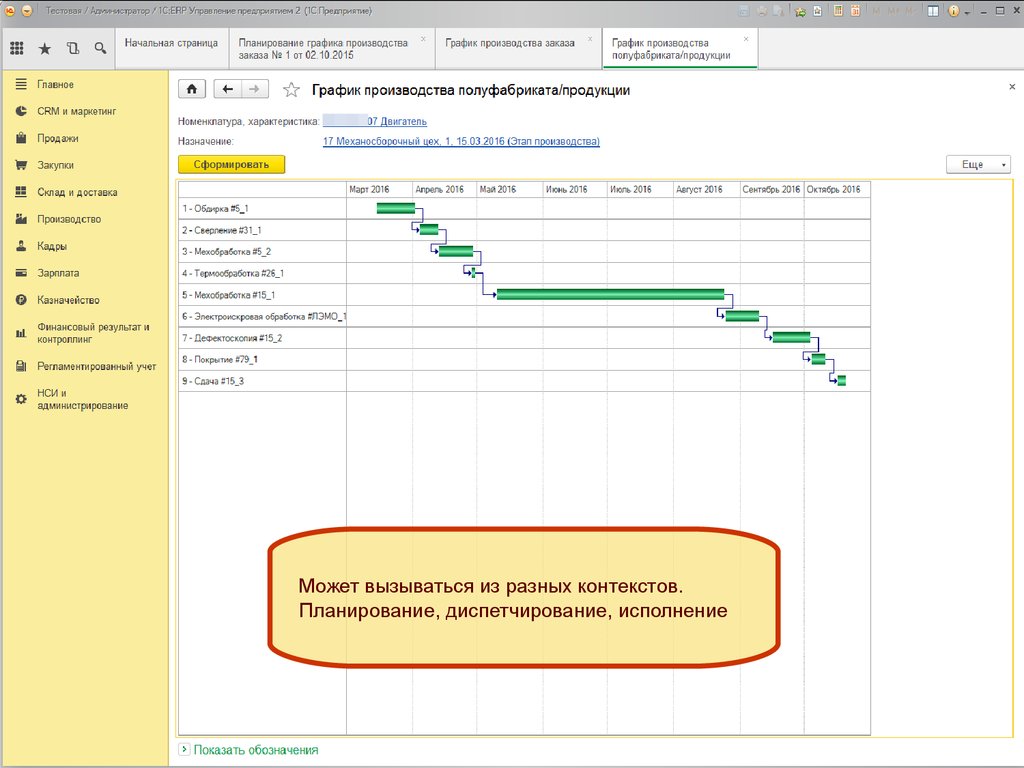Click the Обдирка green Gantt bar

point(396,208)
